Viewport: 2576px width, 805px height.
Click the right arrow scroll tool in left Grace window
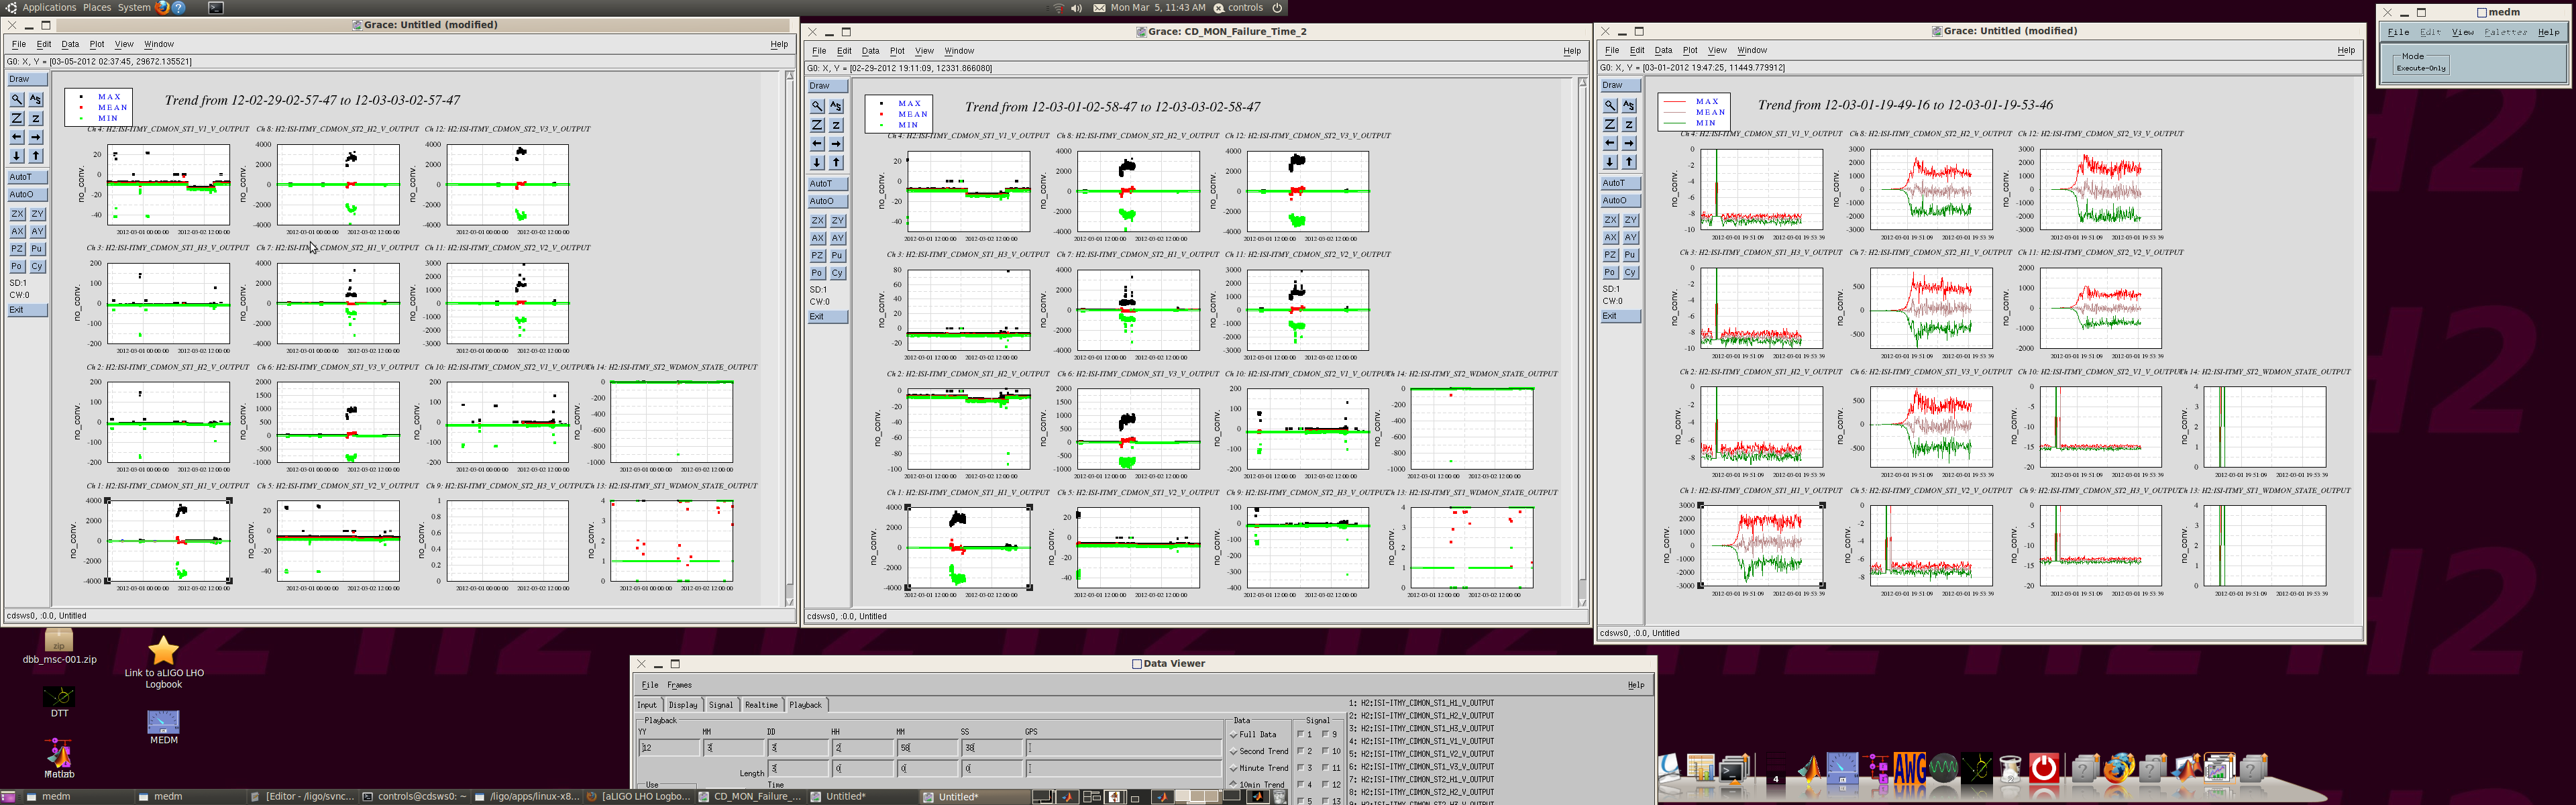(36, 137)
